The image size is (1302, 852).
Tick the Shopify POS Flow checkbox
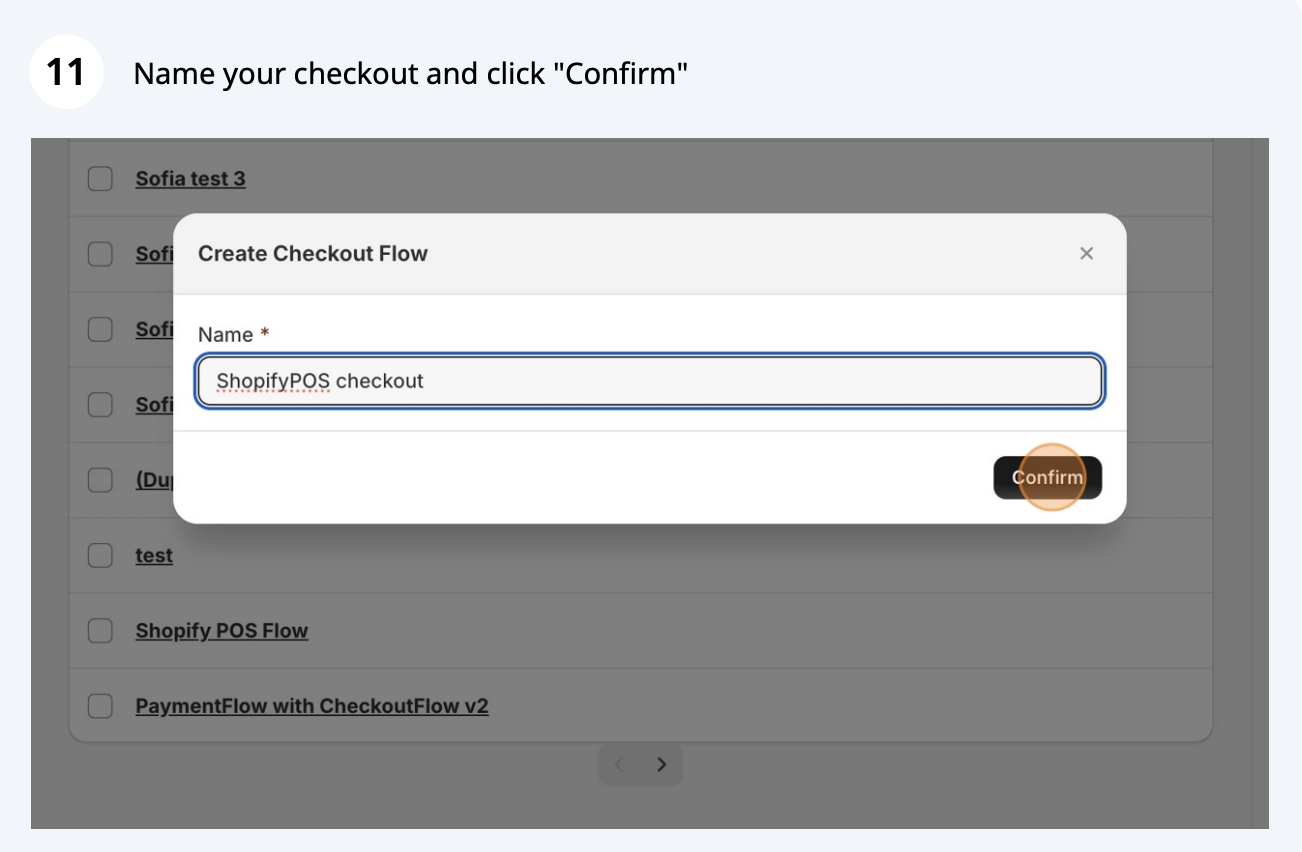click(x=100, y=631)
